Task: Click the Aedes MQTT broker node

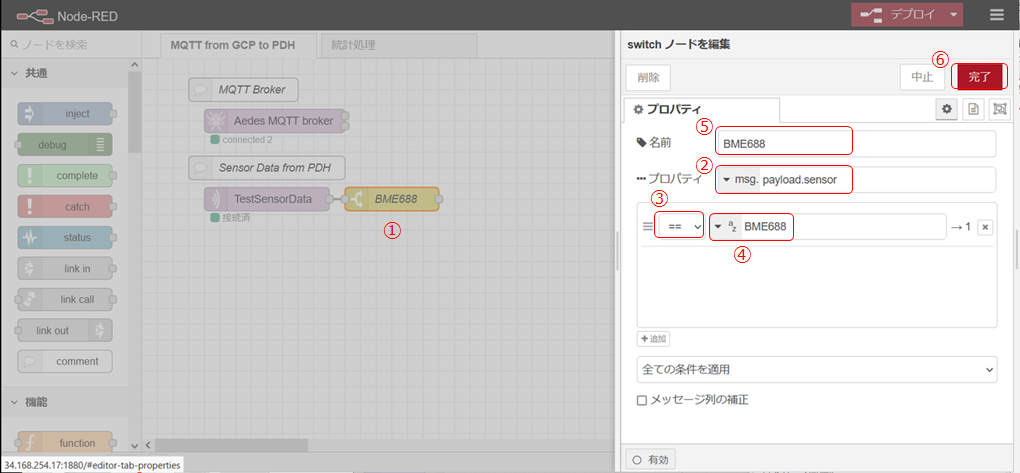Action: coord(274,121)
